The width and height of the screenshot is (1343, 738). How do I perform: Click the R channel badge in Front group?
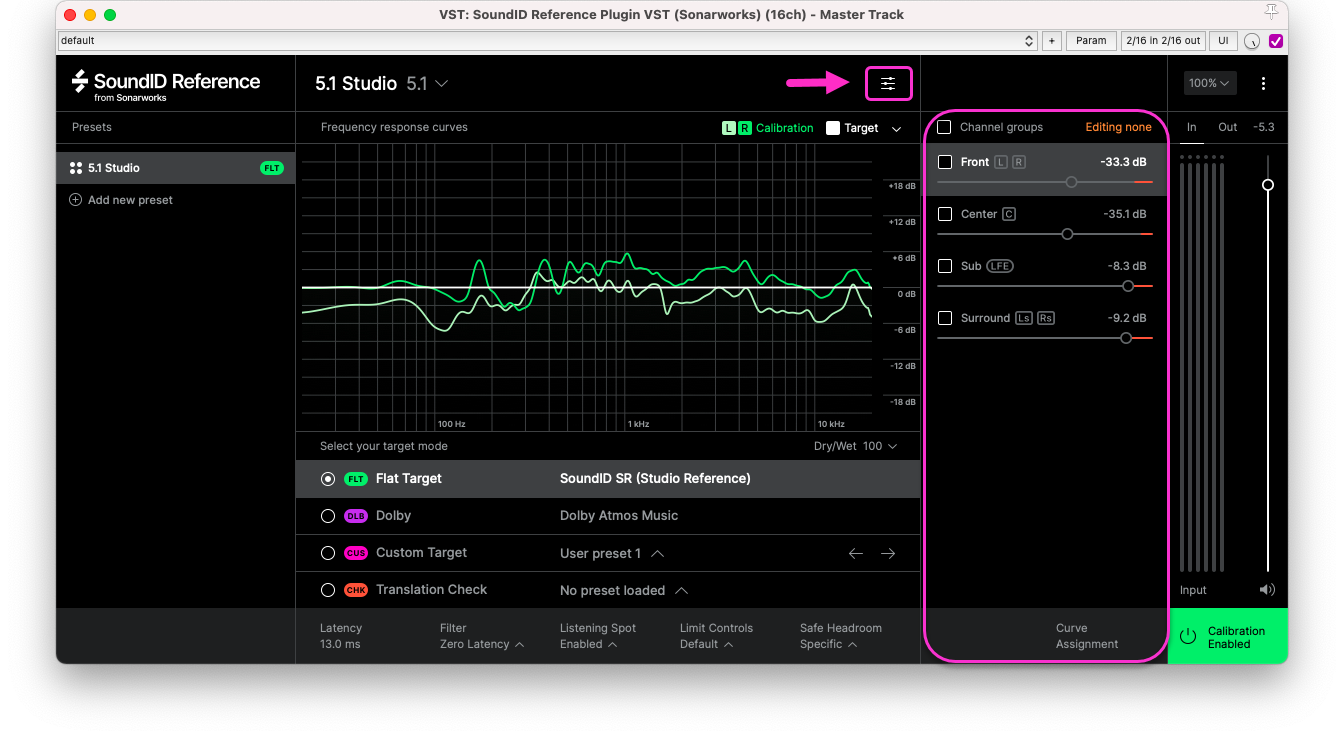click(x=1019, y=162)
